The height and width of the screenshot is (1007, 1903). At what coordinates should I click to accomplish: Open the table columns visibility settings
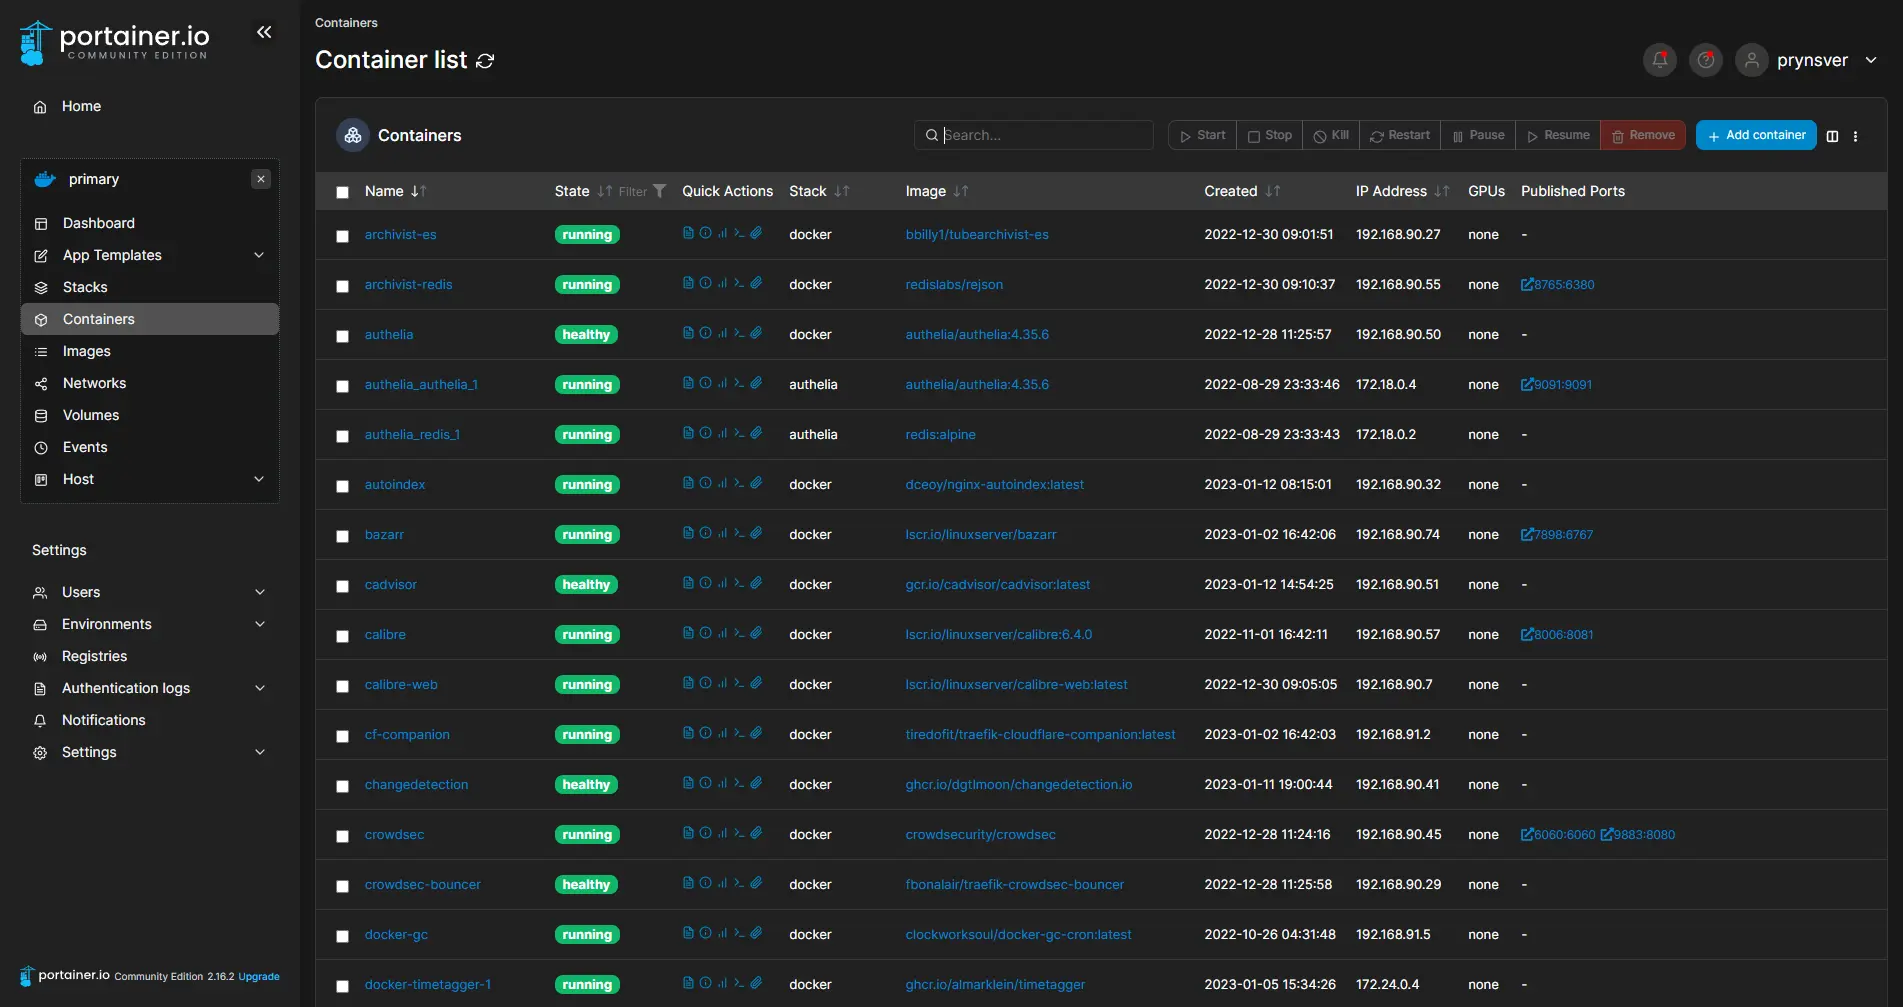tap(1832, 136)
